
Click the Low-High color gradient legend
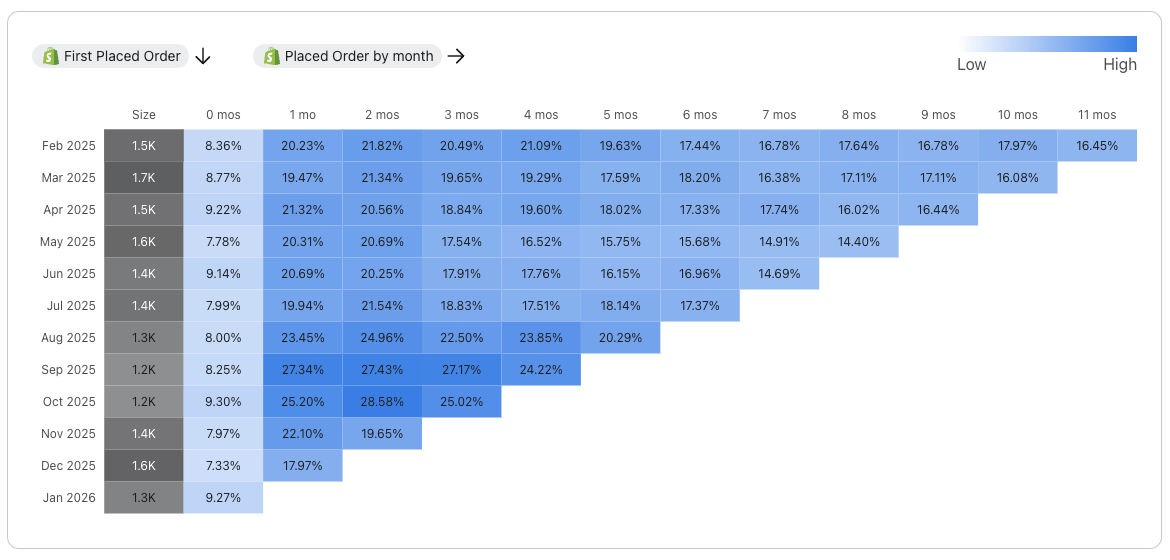click(1047, 44)
